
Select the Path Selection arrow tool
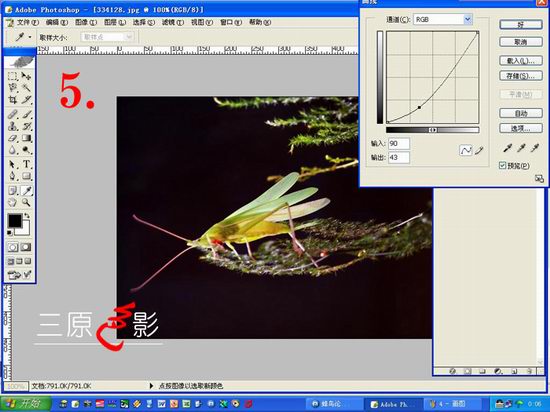coord(13,164)
